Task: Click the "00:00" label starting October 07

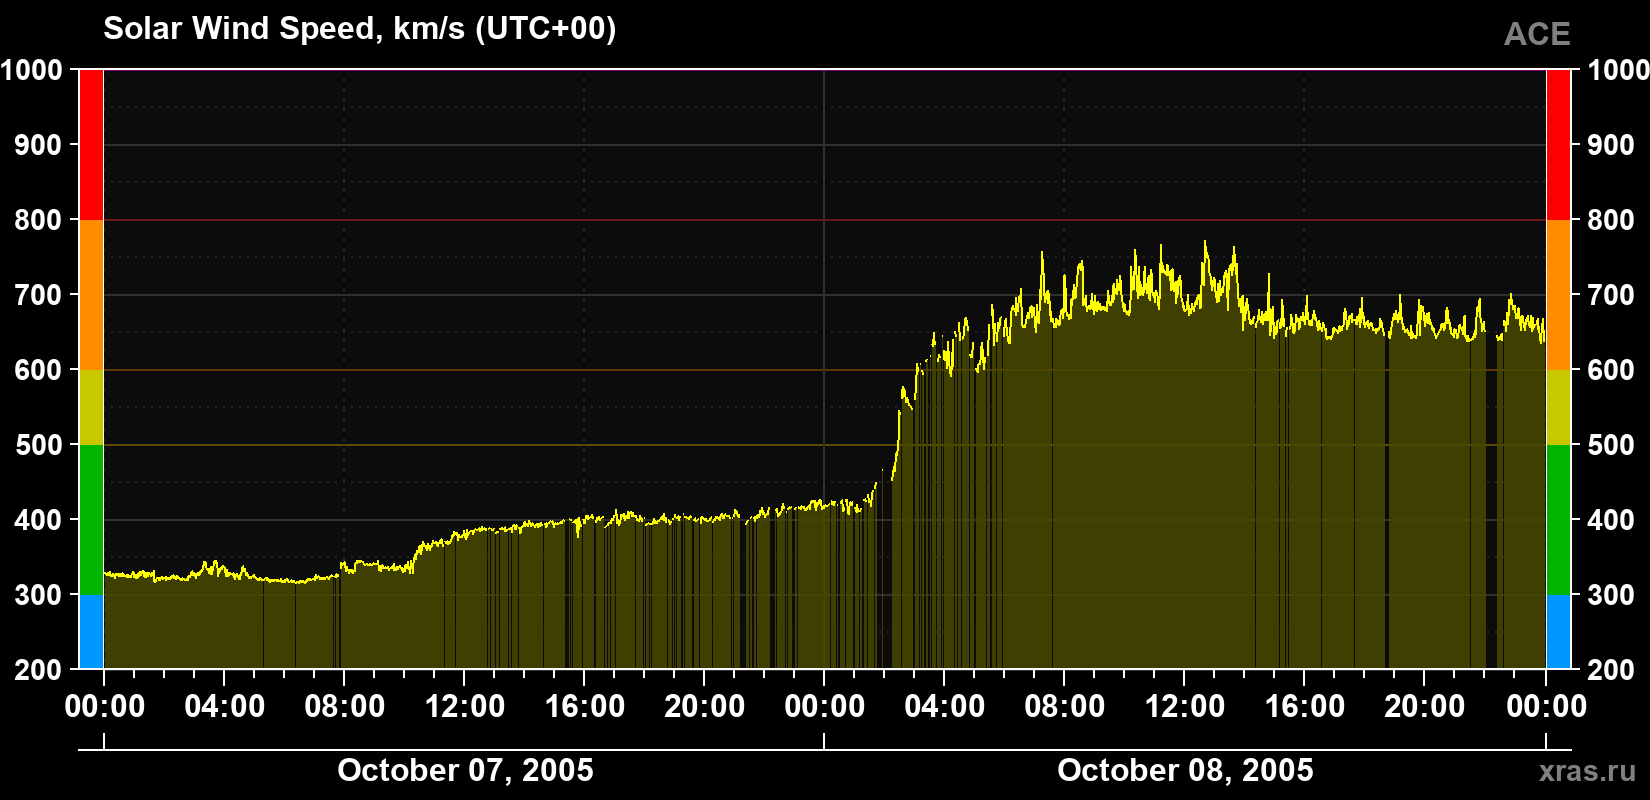Action: (105, 707)
